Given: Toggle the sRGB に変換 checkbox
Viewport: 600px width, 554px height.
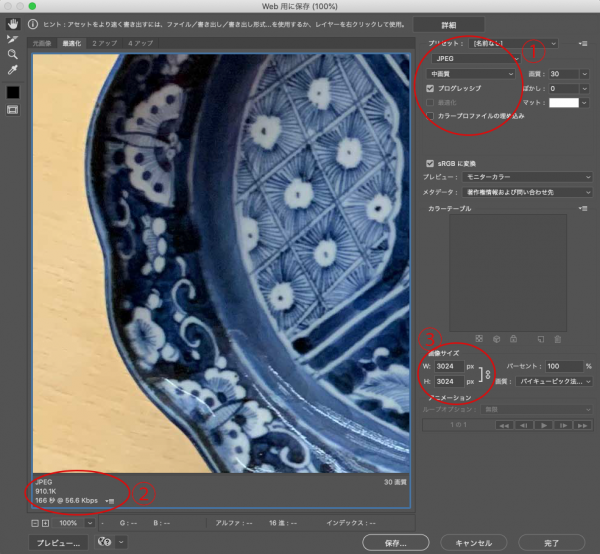Looking at the screenshot, I should pos(430,163).
